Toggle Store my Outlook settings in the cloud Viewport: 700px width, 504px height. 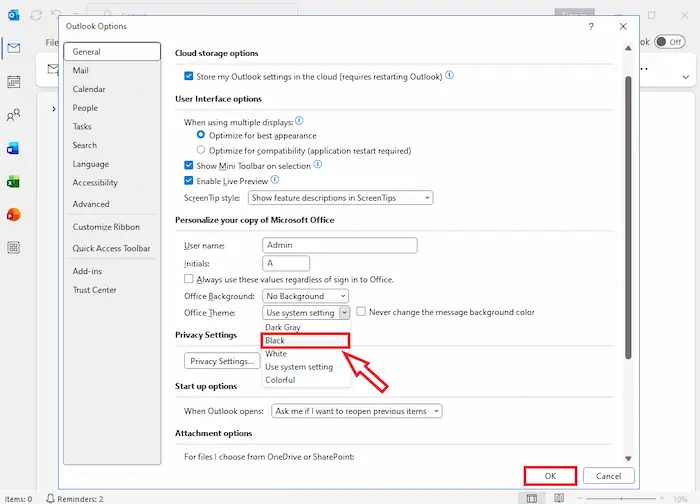pyautogui.click(x=188, y=76)
